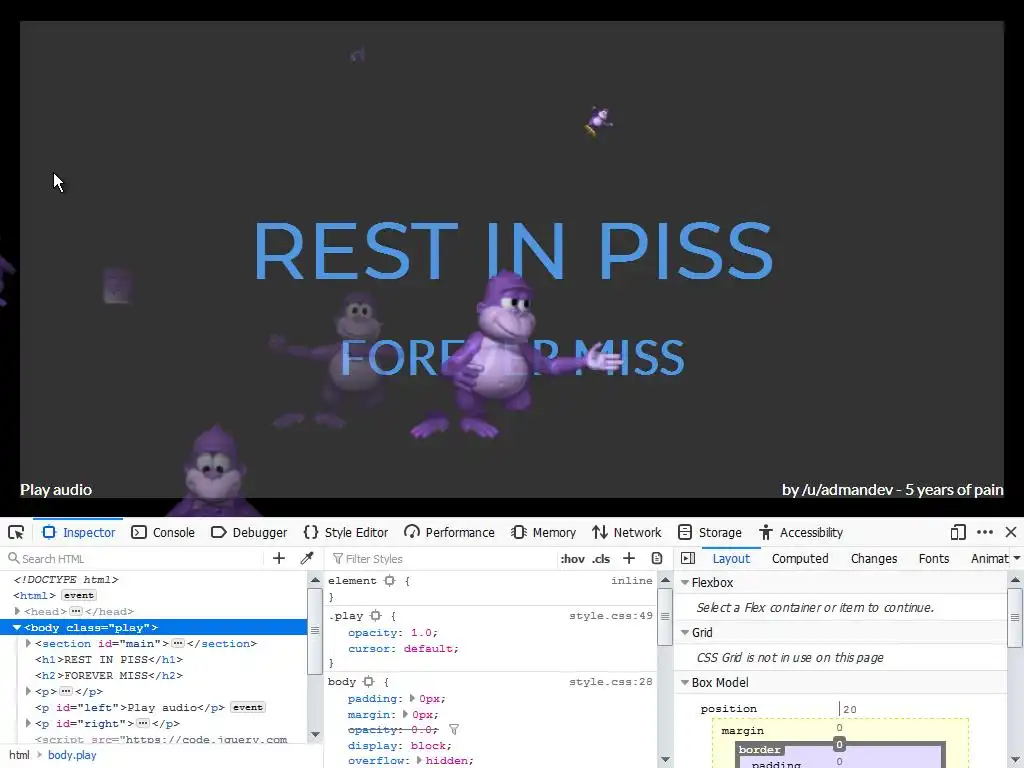Viewport: 1024px width, 768px height.
Task: Select the DOCTYPE html node
Action: click(66, 579)
